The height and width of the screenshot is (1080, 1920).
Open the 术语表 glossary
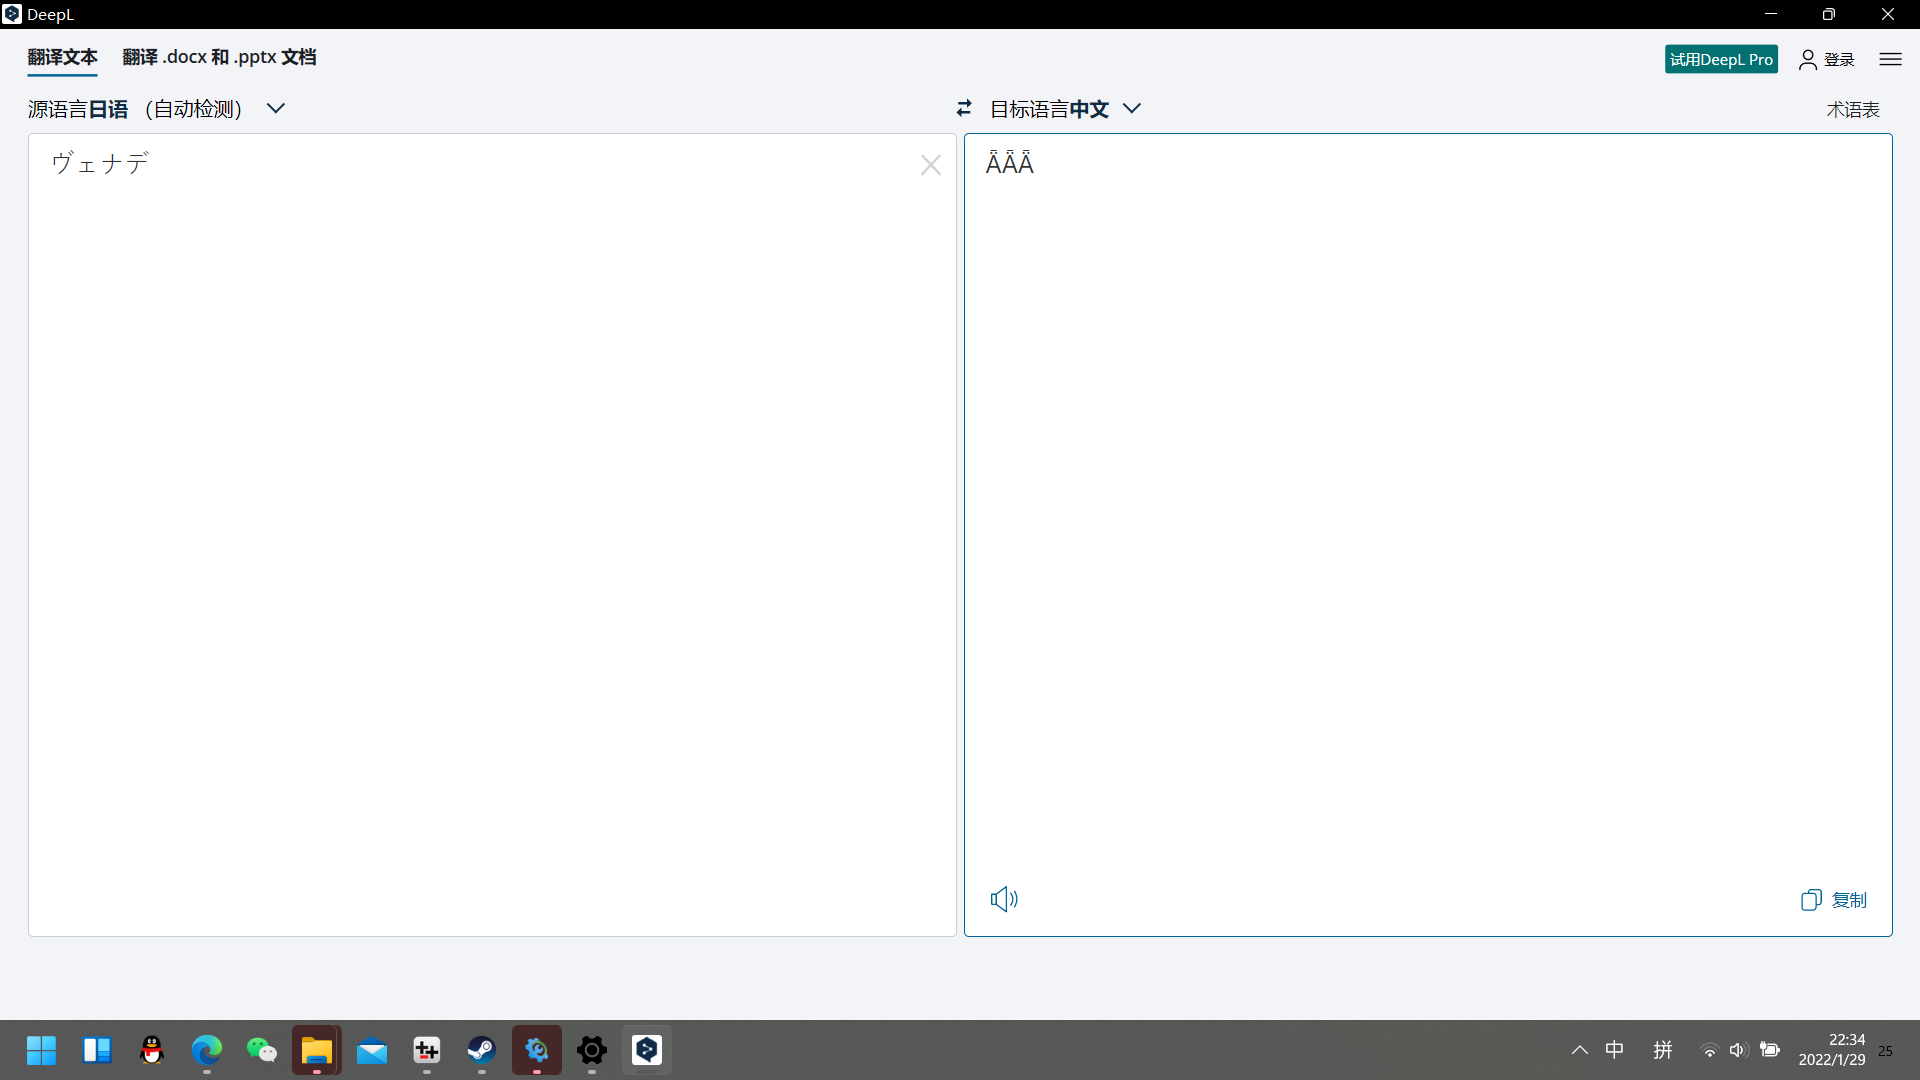(1853, 109)
